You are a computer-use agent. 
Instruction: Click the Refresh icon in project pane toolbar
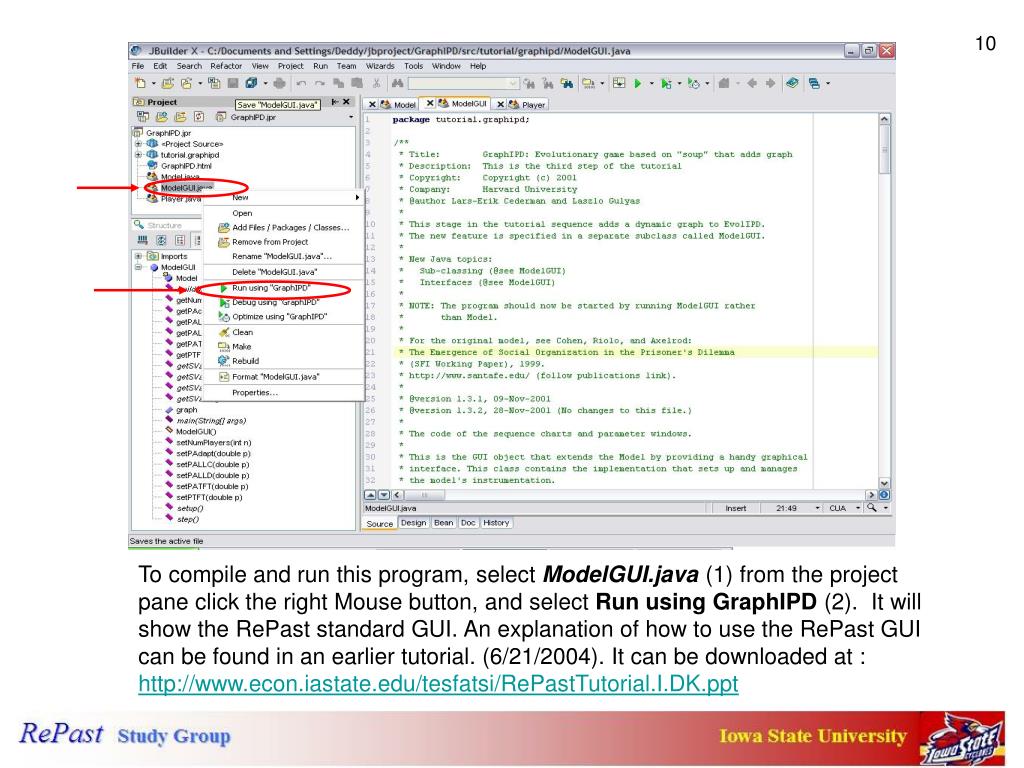[x=199, y=117]
